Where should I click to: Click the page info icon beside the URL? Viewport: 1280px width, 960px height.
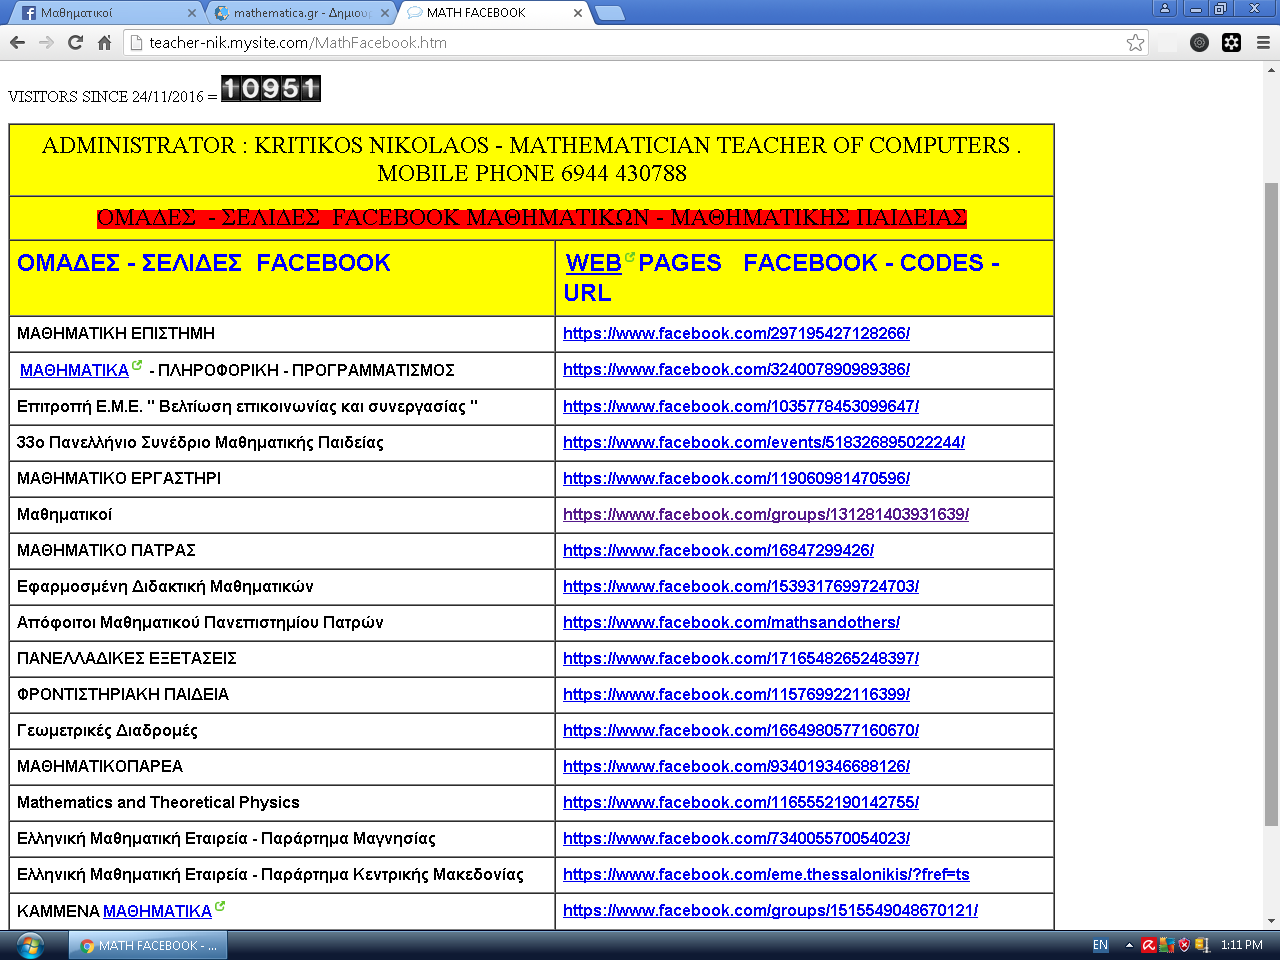click(136, 43)
